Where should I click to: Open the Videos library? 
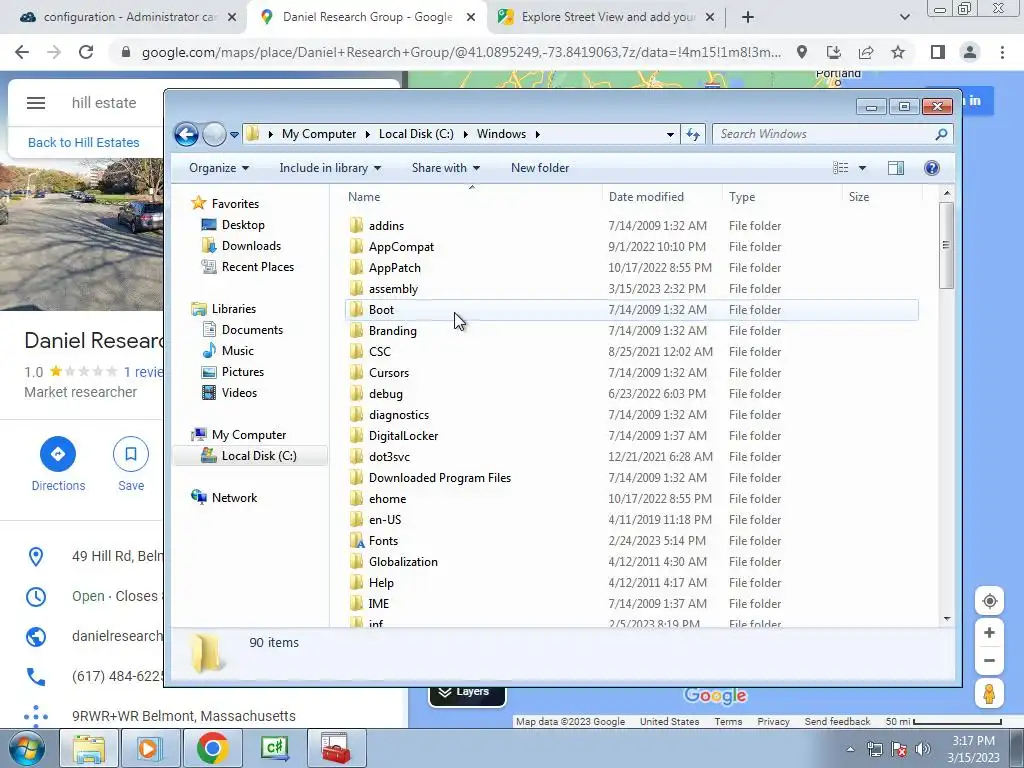239,392
